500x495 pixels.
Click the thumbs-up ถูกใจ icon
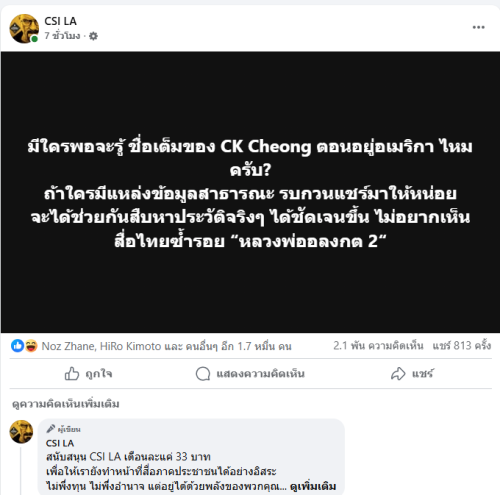pyautogui.click(x=72, y=374)
